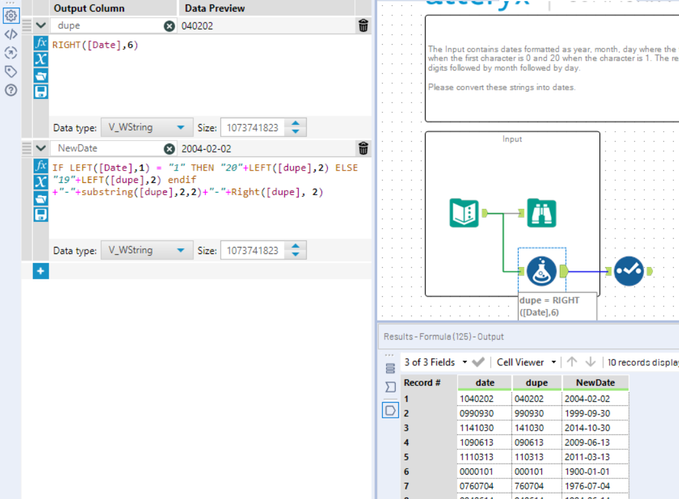Clear the NewDate output column name
679x499 pixels.
click(x=169, y=149)
